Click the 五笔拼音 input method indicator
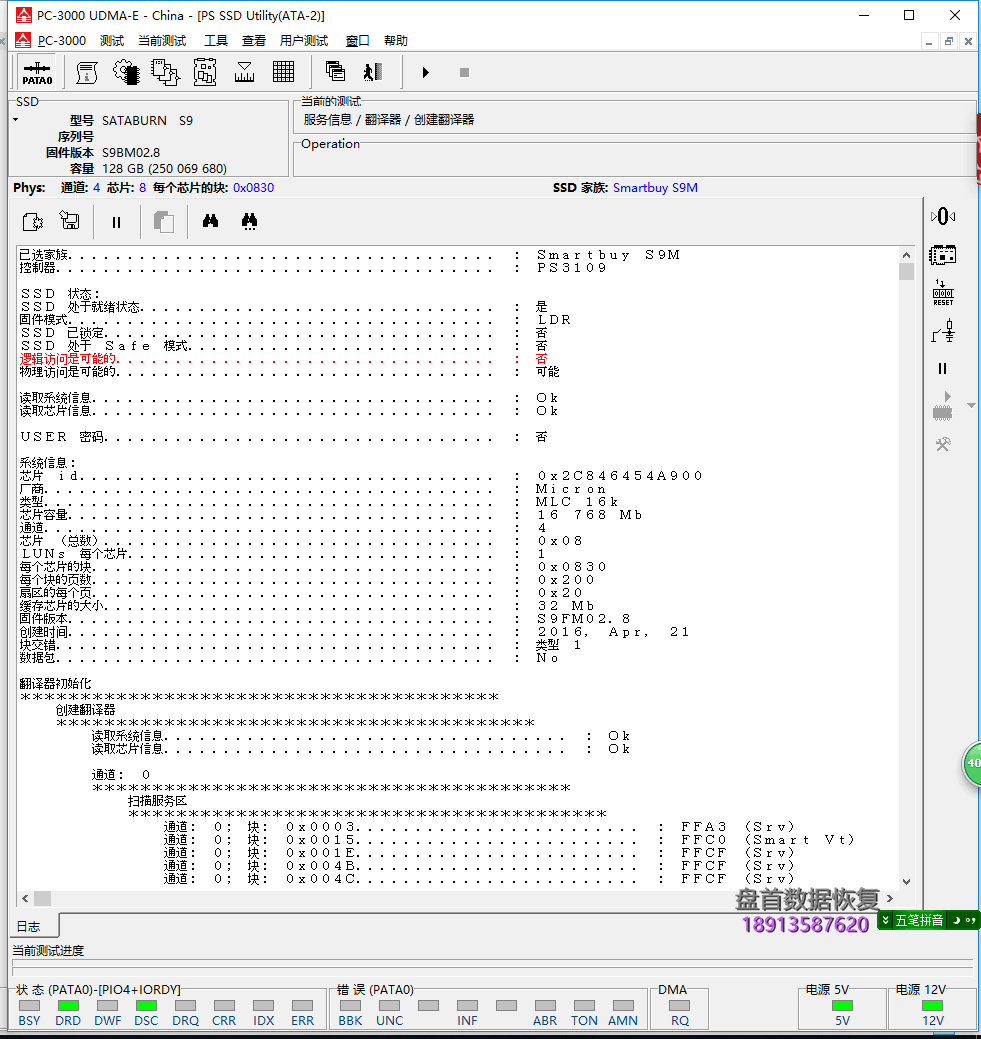Screen dimensions: 981x1039 point(919,920)
